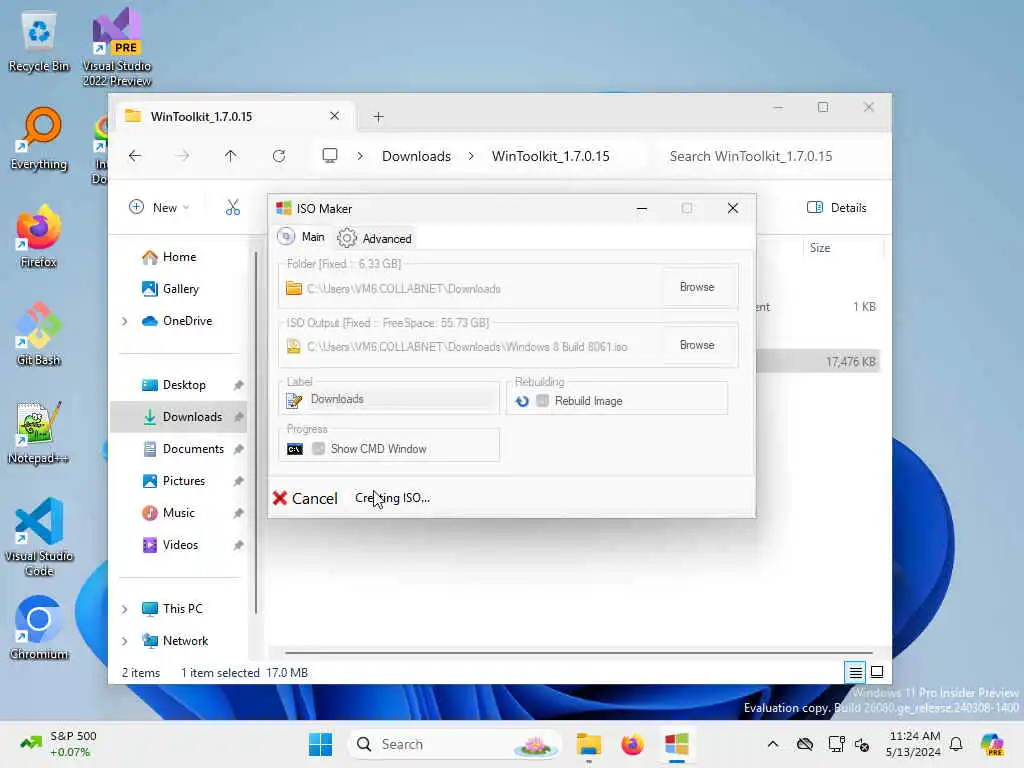Click the Label text field in ISO Maker
The height and width of the screenshot is (768, 1024).
pyautogui.click(x=404, y=399)
